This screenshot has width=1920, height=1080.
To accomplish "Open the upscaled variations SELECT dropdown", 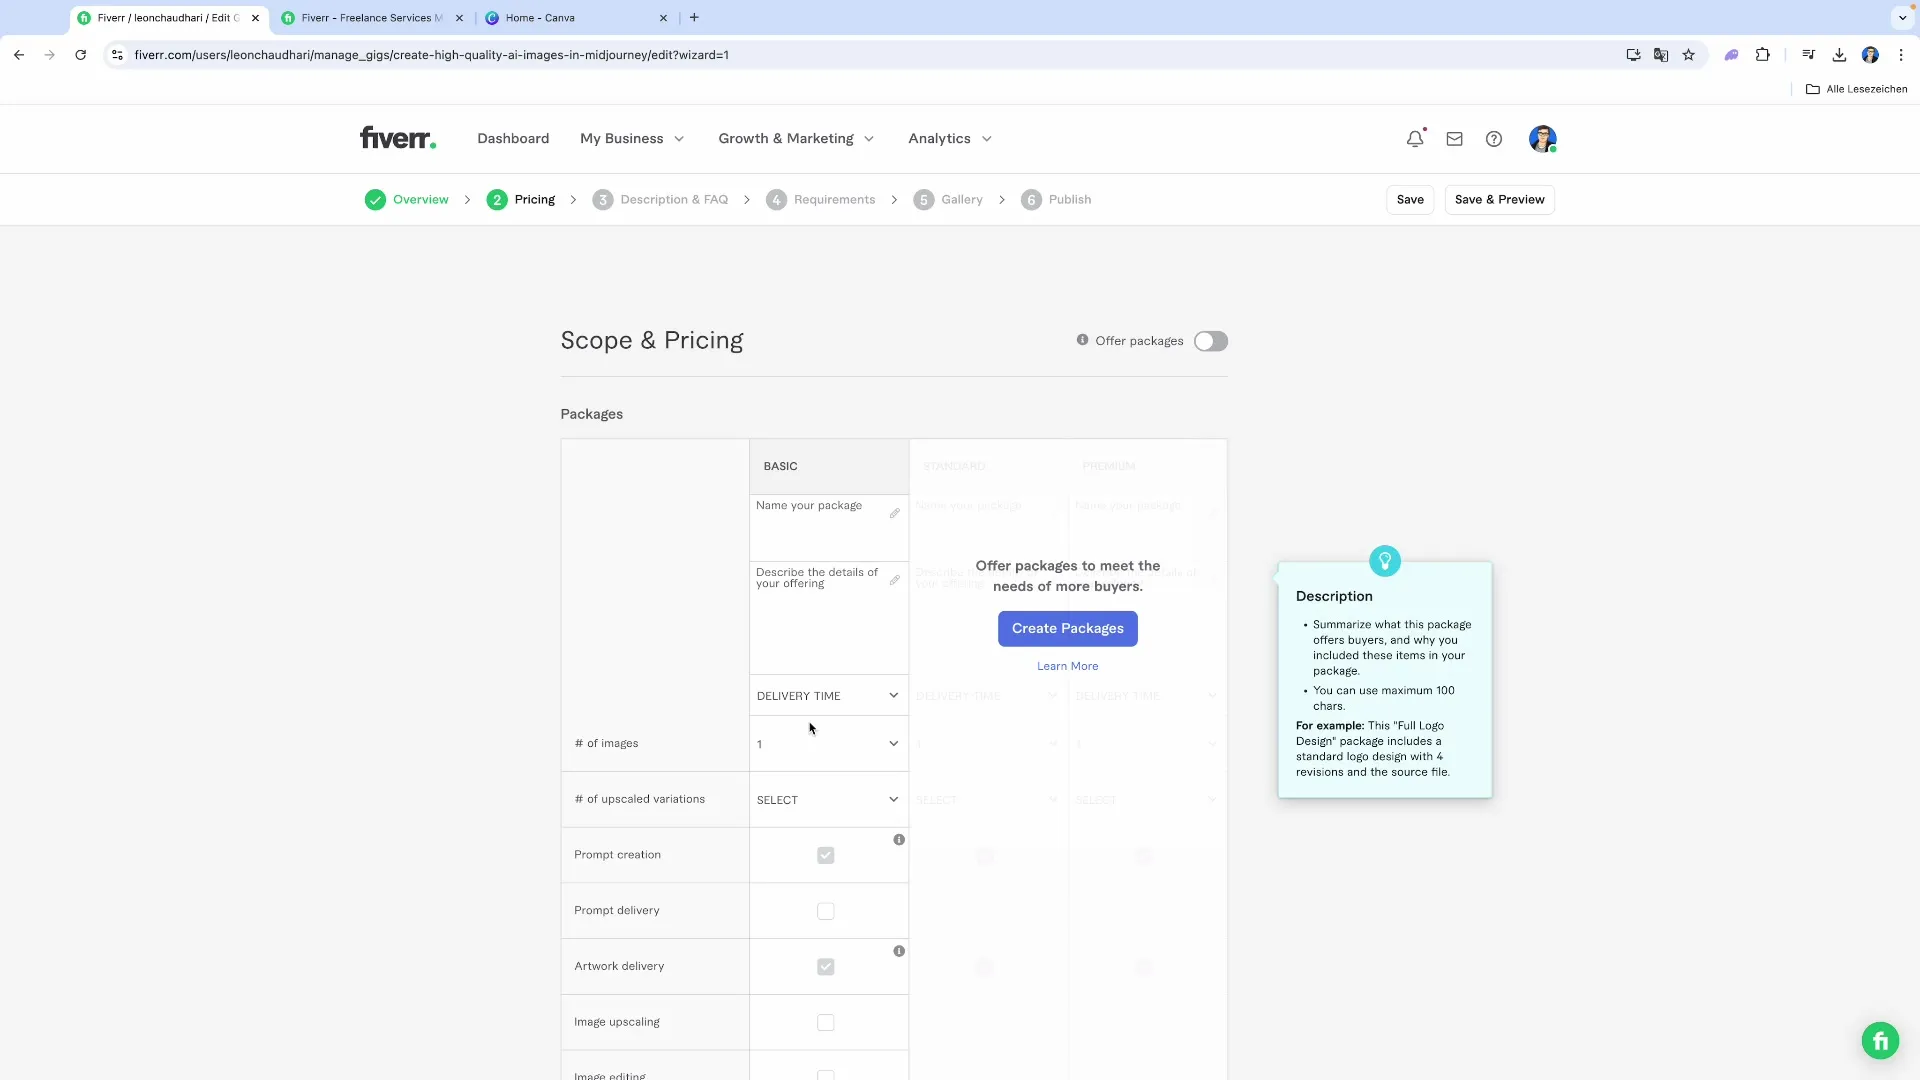I will [x=828, y=799].
